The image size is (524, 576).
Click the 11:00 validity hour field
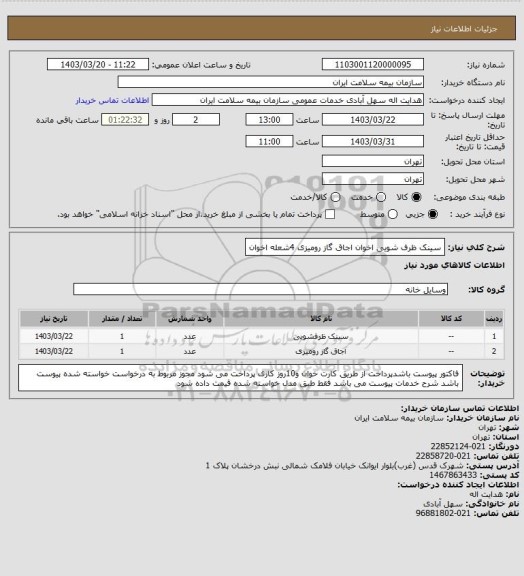point(269,141)
